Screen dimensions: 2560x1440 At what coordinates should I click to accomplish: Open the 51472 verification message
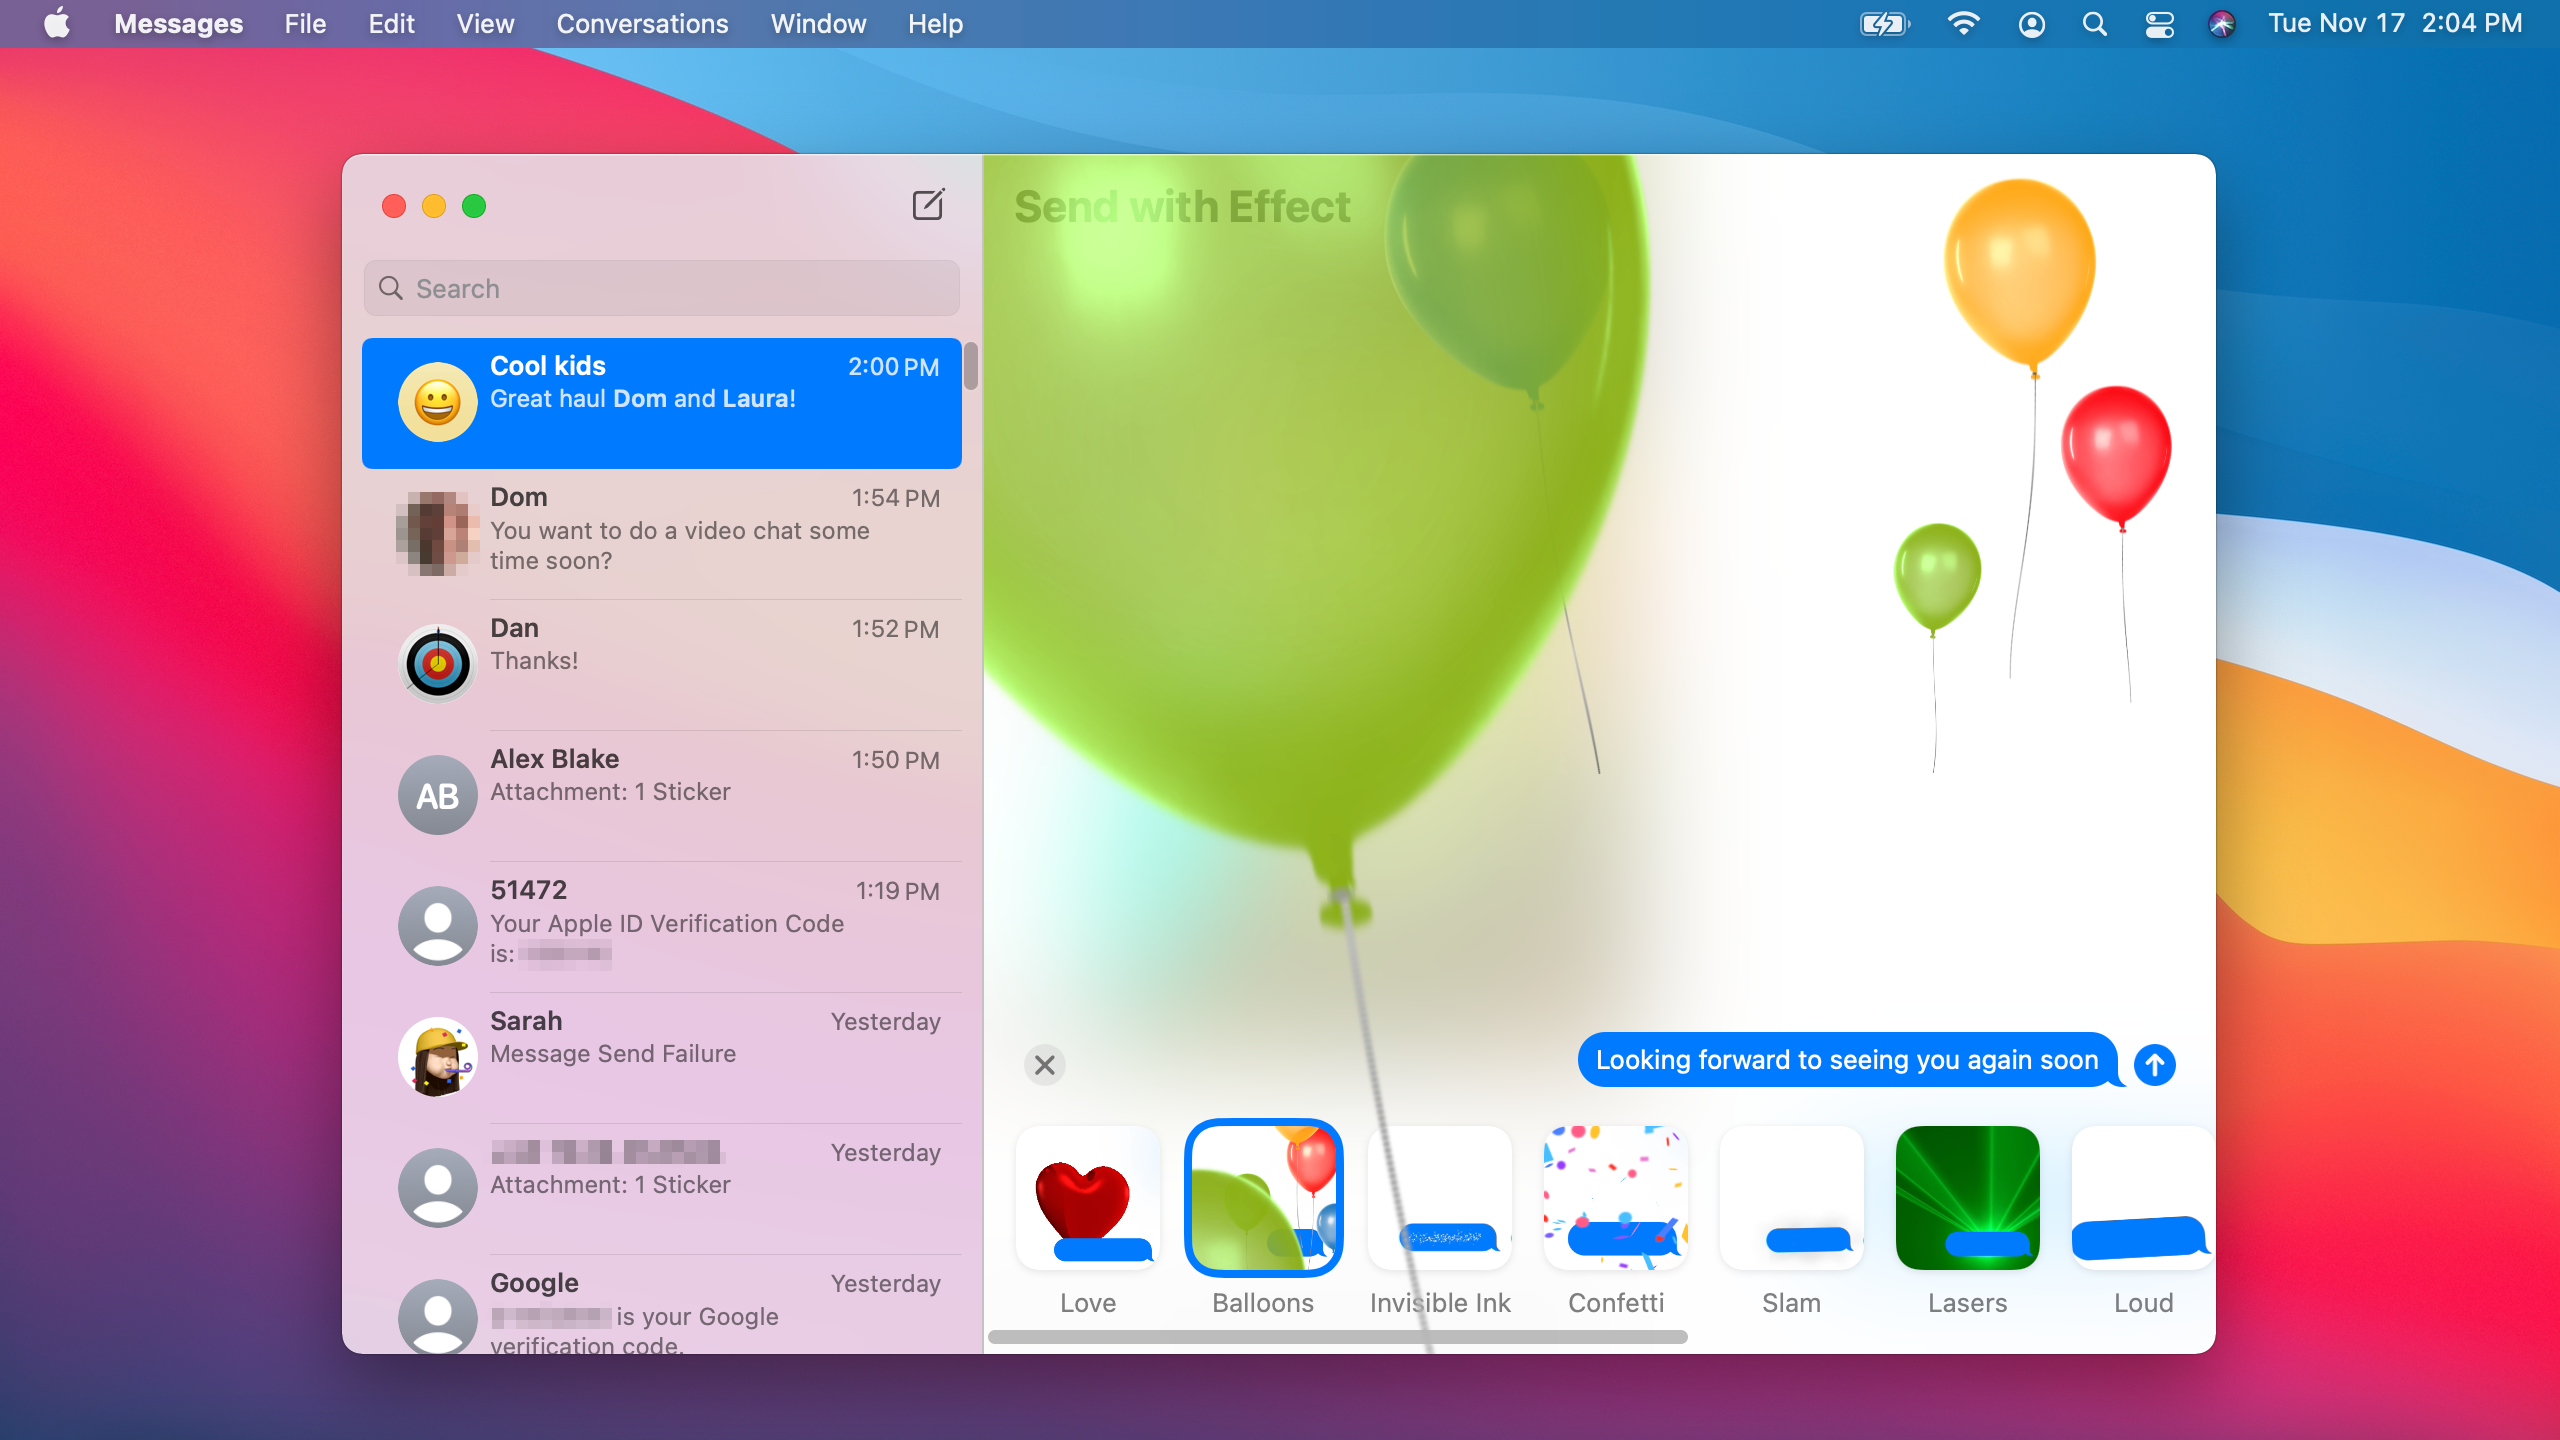[662, 927]
